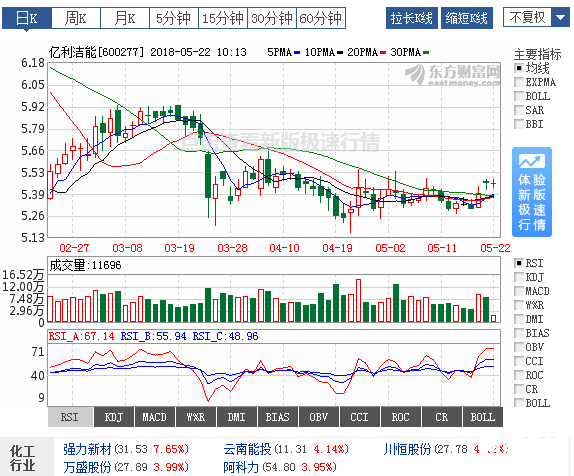Image resolution: width=574 pixels, height=476 pixels.
Task: Click the RSI_A:67.14 value label
Action: pyautogui.click(x=81, y=336)
